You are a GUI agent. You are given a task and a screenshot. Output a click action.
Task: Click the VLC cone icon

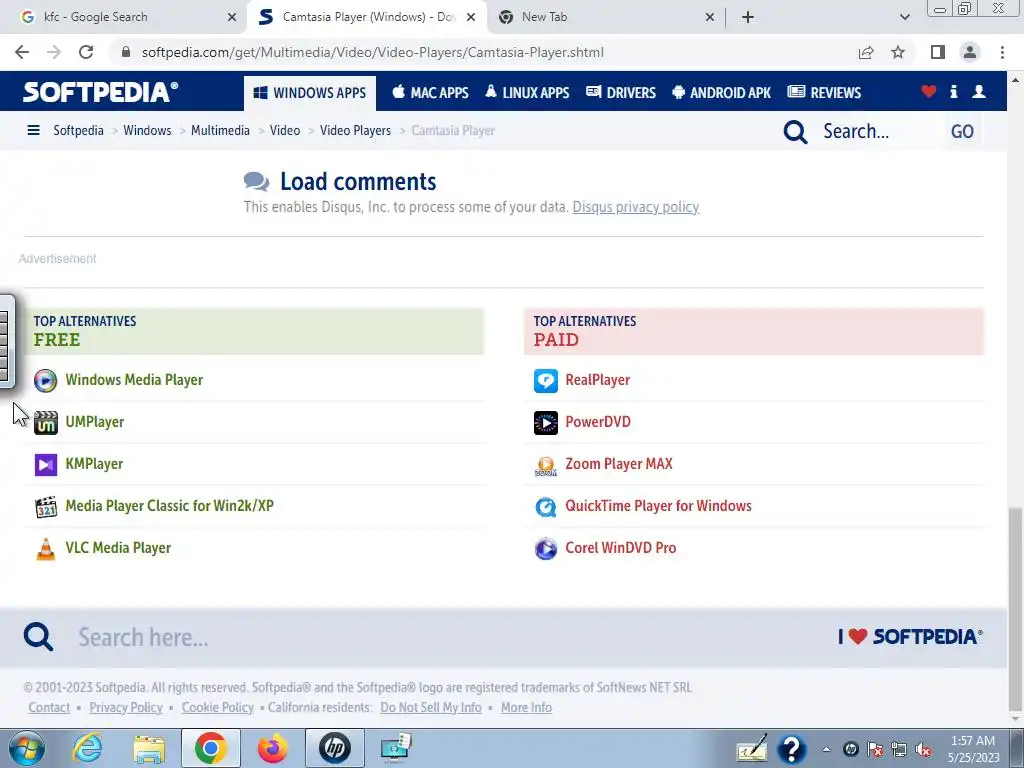tap(45, 549)
